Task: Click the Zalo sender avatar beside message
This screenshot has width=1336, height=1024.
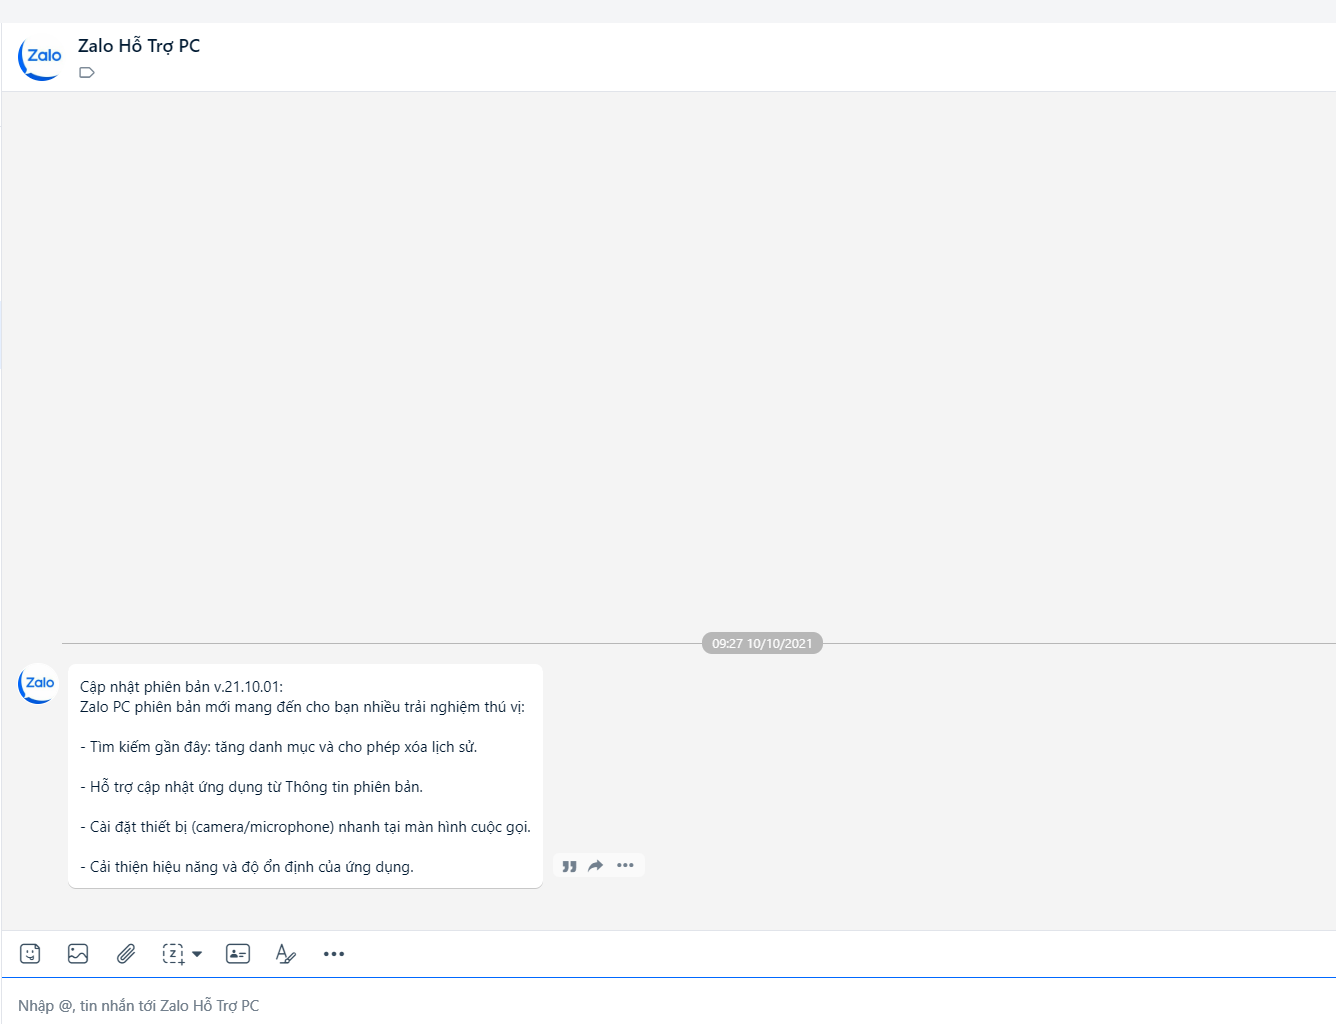Action: [38, 683]
